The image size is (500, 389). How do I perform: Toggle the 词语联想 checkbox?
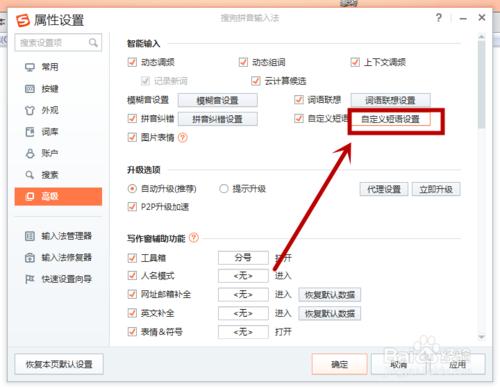(x=299, y=100)
